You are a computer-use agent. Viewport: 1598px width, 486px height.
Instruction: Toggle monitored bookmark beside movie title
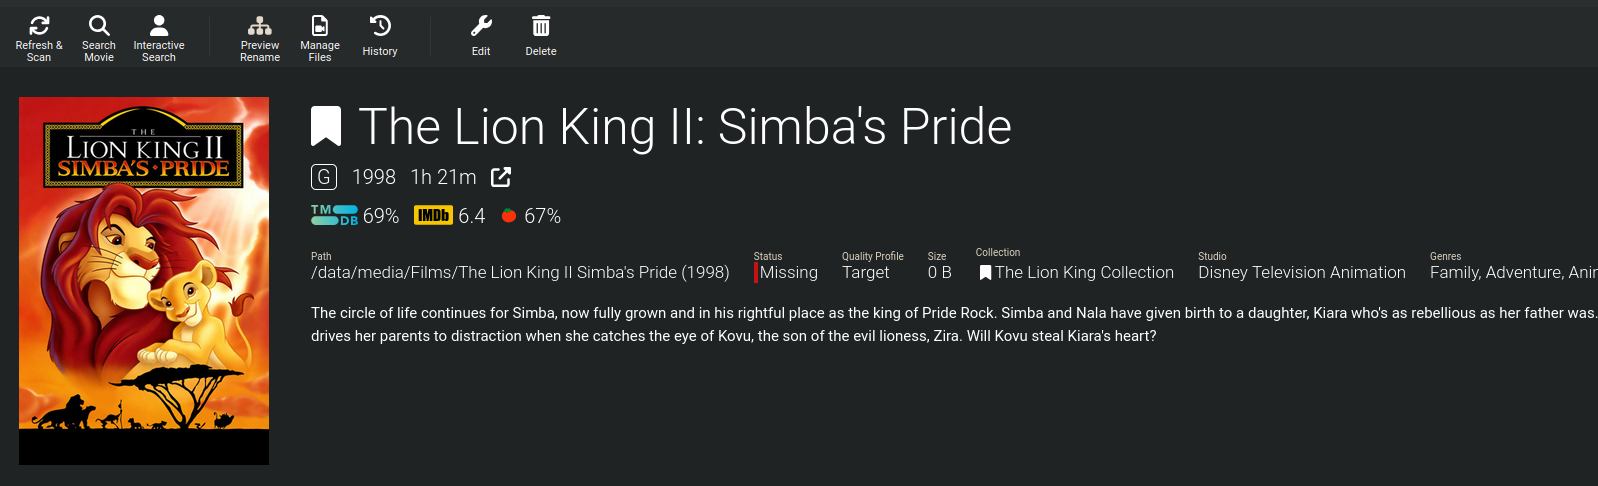326,127
